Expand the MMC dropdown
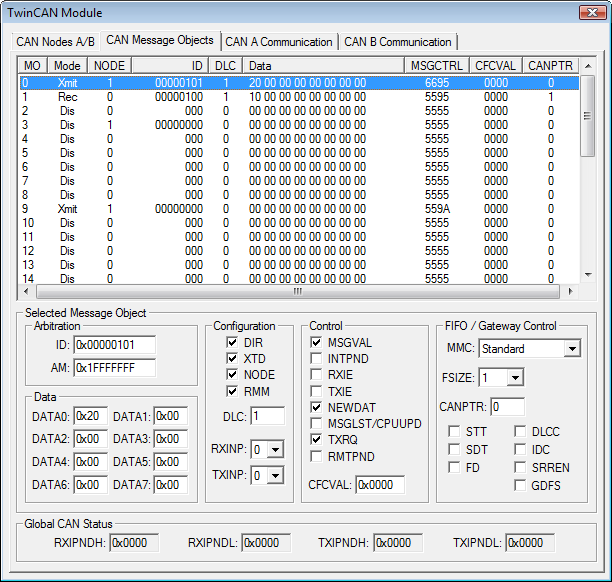This screenshot has width=612, height=582. tap(571, 349)
